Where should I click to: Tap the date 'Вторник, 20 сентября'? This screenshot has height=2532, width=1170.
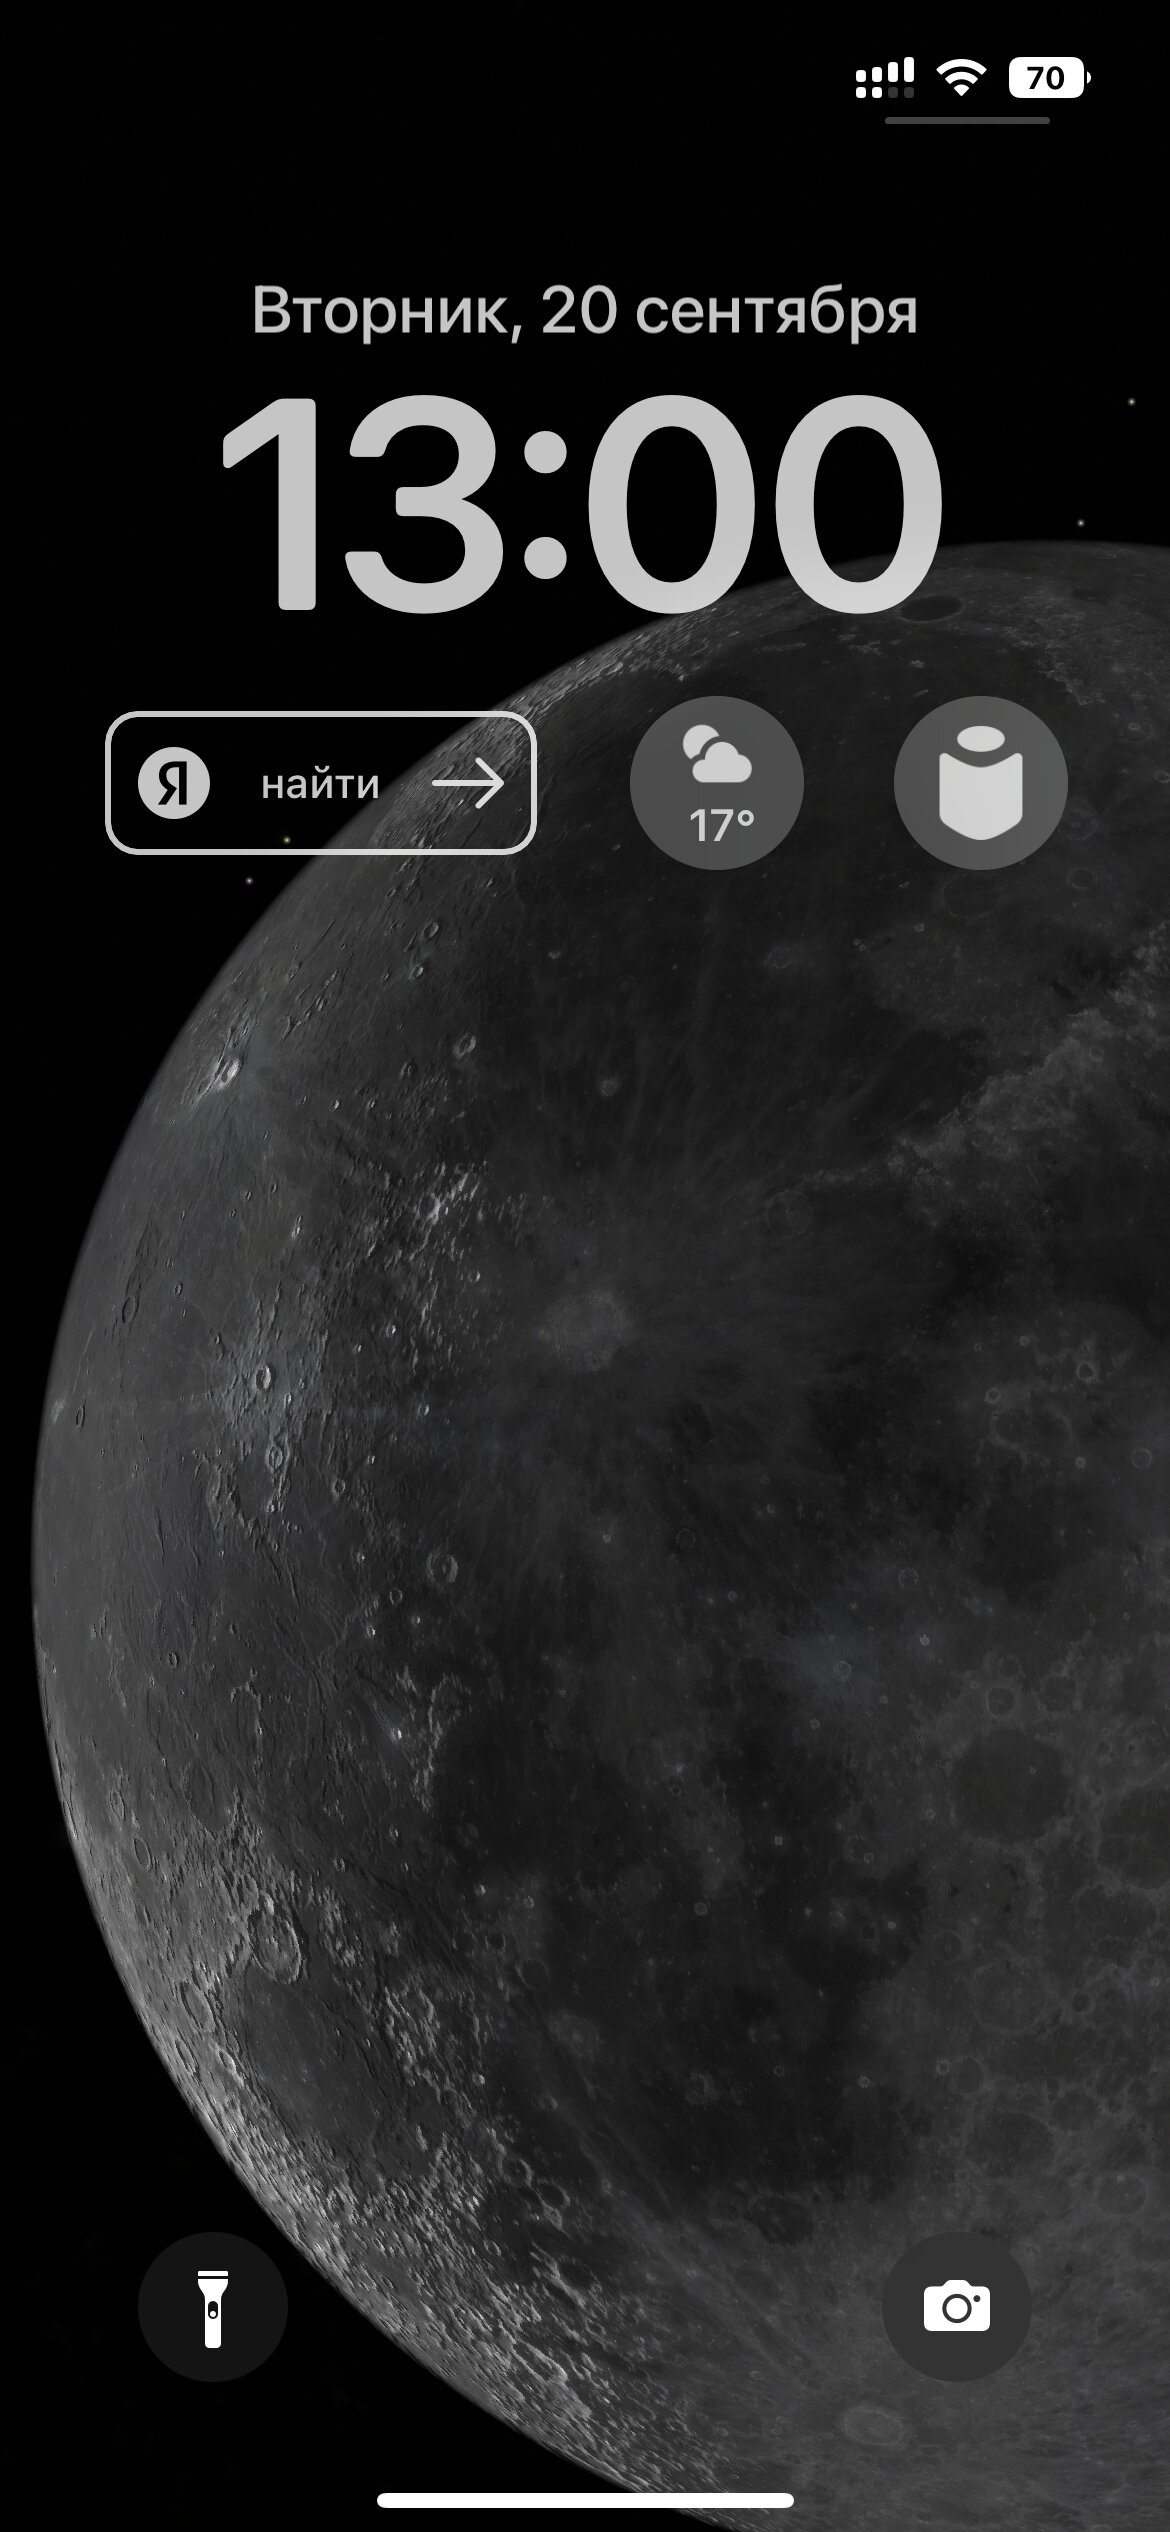(x=584, y=311)
